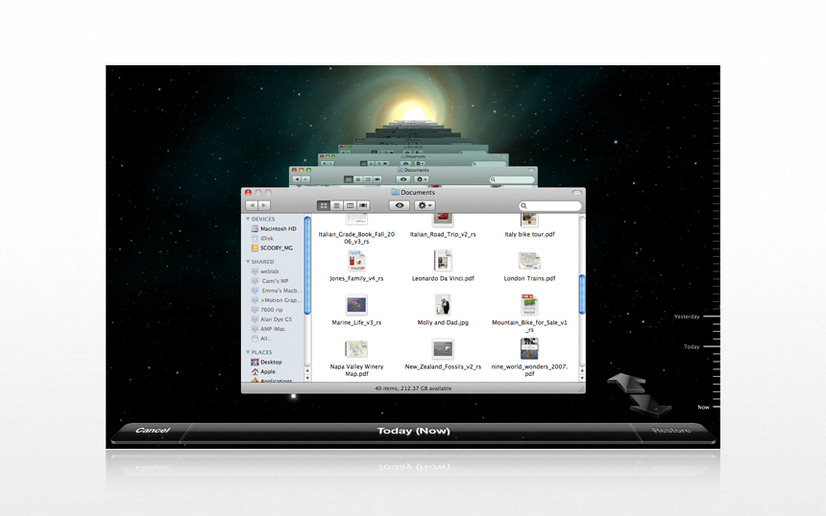Click the toolbar hide pill button
This screenshot has width=826, height=516.
577,193
